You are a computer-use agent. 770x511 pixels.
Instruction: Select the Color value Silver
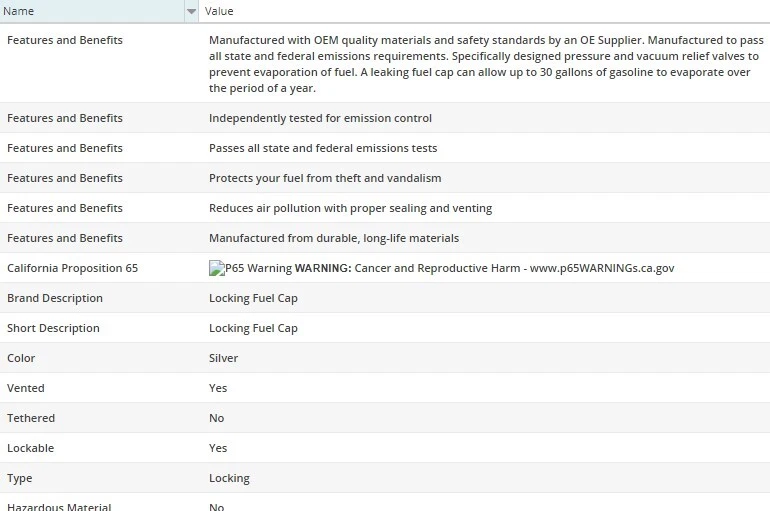click(x=223, y=358)
